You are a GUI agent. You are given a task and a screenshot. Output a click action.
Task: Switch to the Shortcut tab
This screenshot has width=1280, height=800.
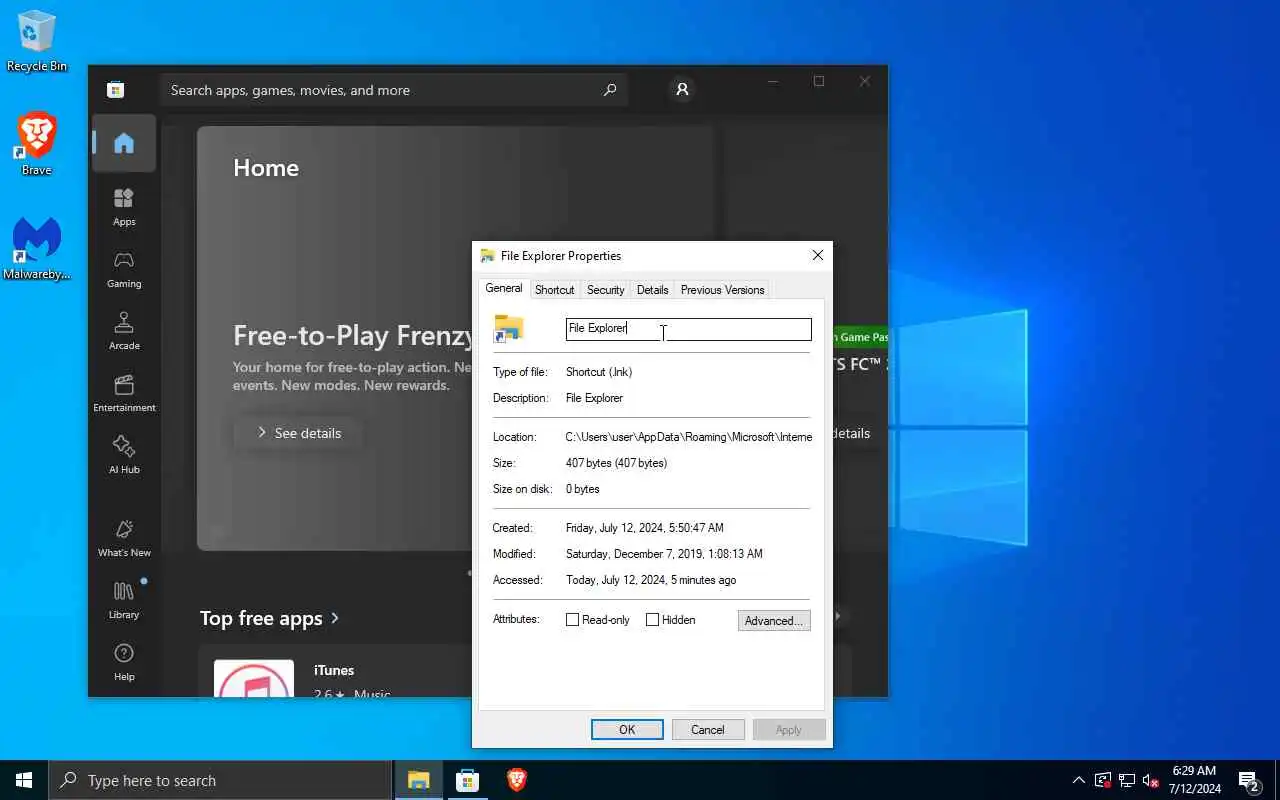click(x=555, y=290)
